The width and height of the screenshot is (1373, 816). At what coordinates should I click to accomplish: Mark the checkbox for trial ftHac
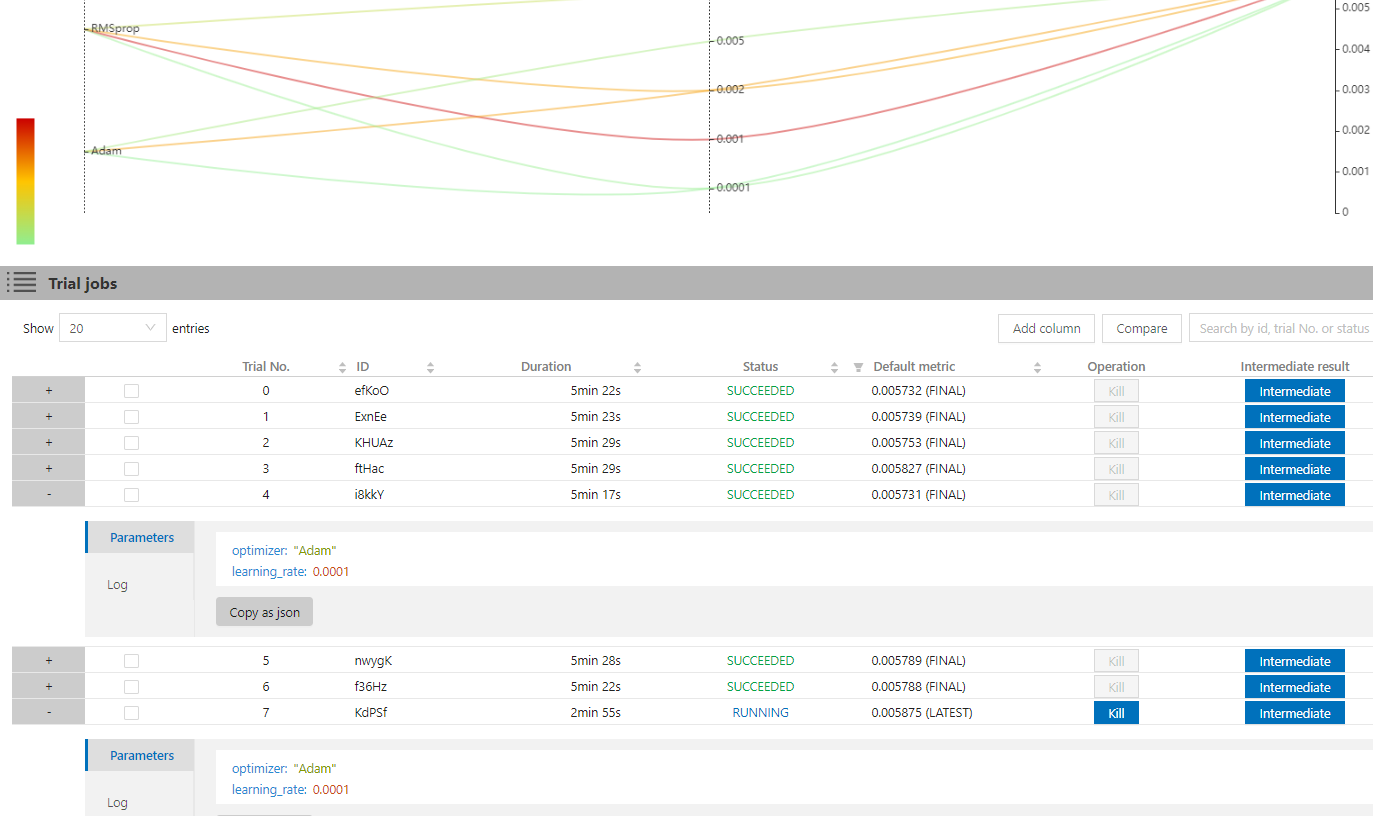(131, 469)
